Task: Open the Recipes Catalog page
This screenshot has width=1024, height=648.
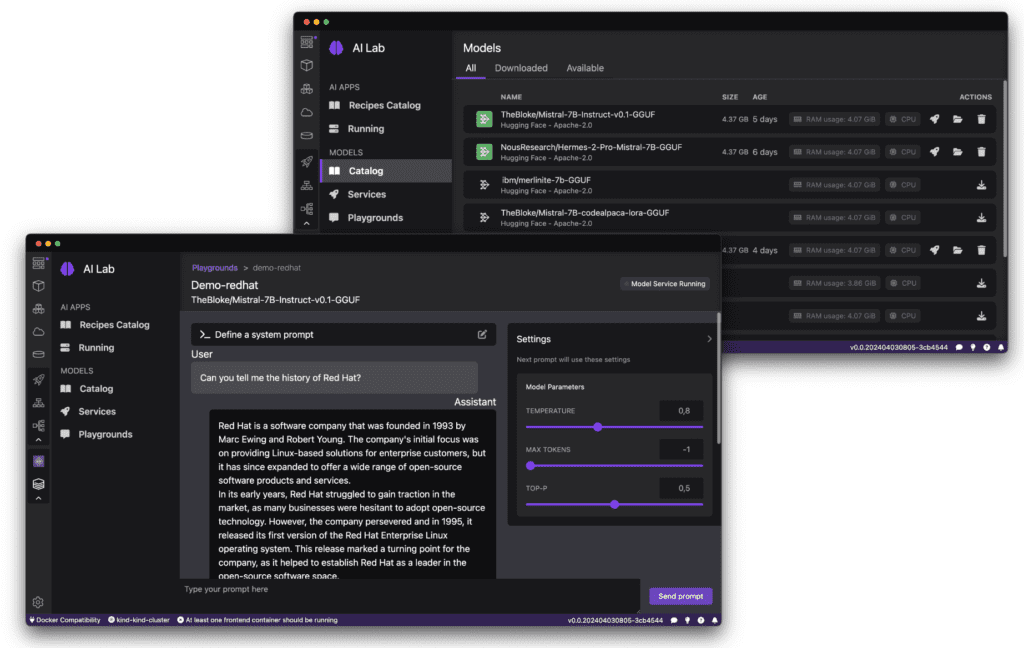Action: pyautogui.click(x=114, y=325)
